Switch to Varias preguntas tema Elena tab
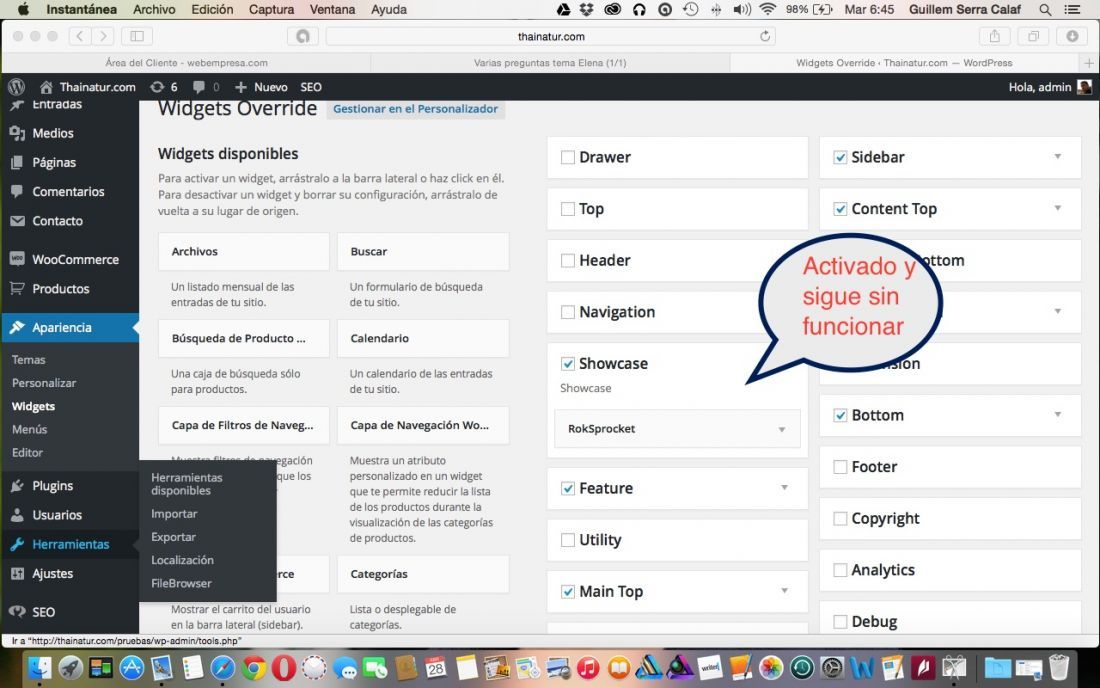 coord(549,63)
